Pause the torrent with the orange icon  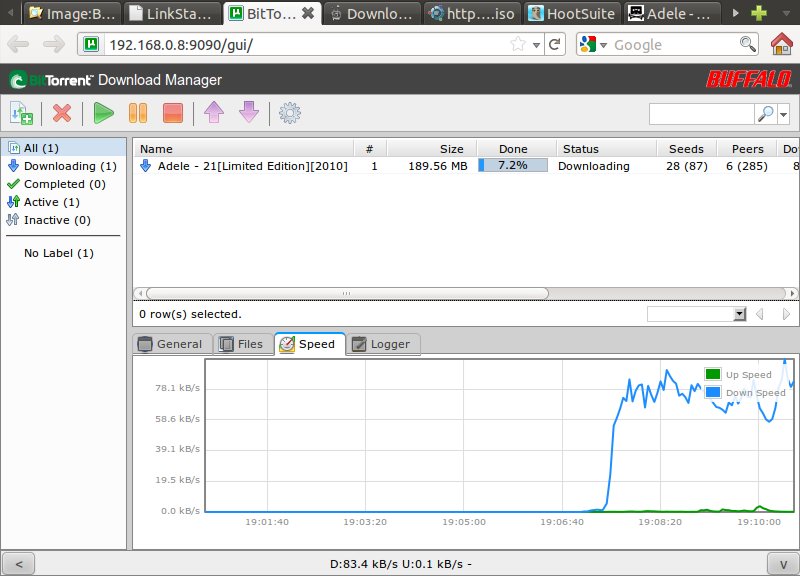click(138, 113)
